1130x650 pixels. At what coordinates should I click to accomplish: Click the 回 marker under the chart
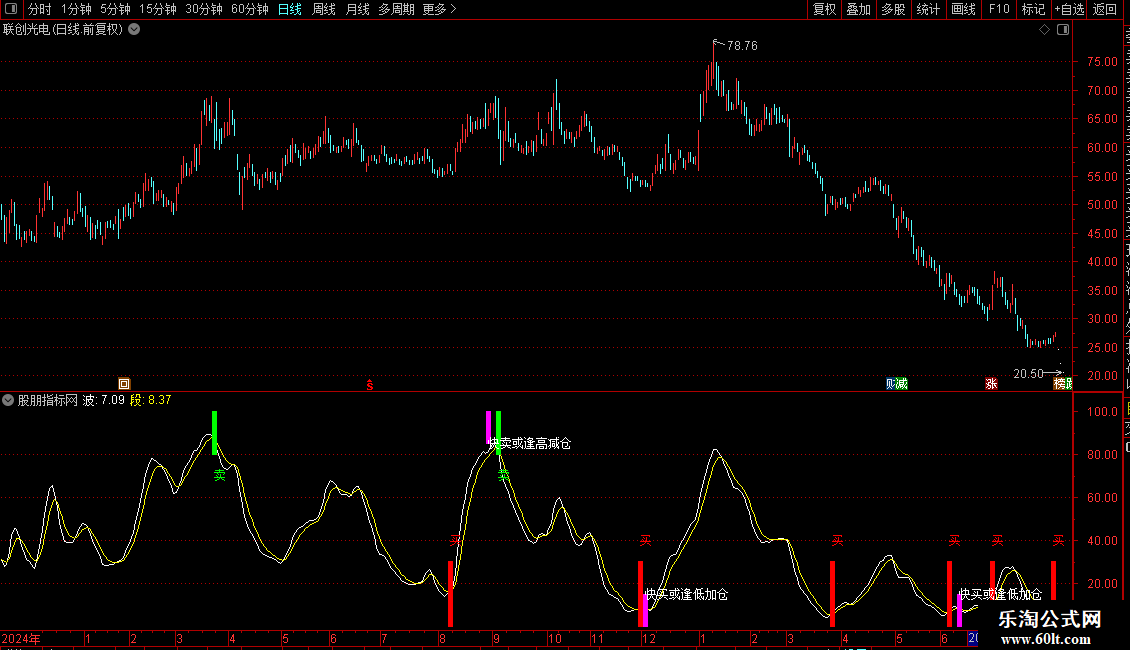[124, 383]
